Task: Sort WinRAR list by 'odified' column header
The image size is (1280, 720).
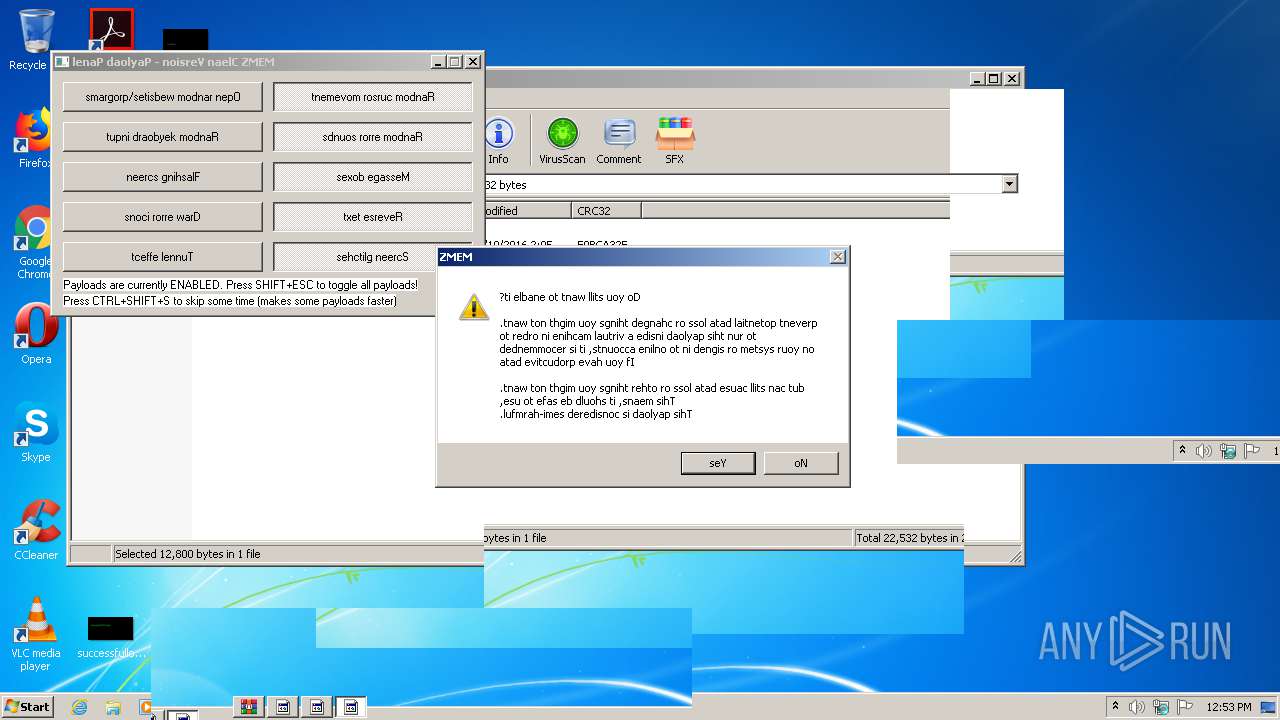Action: click(x=528, y=211)
